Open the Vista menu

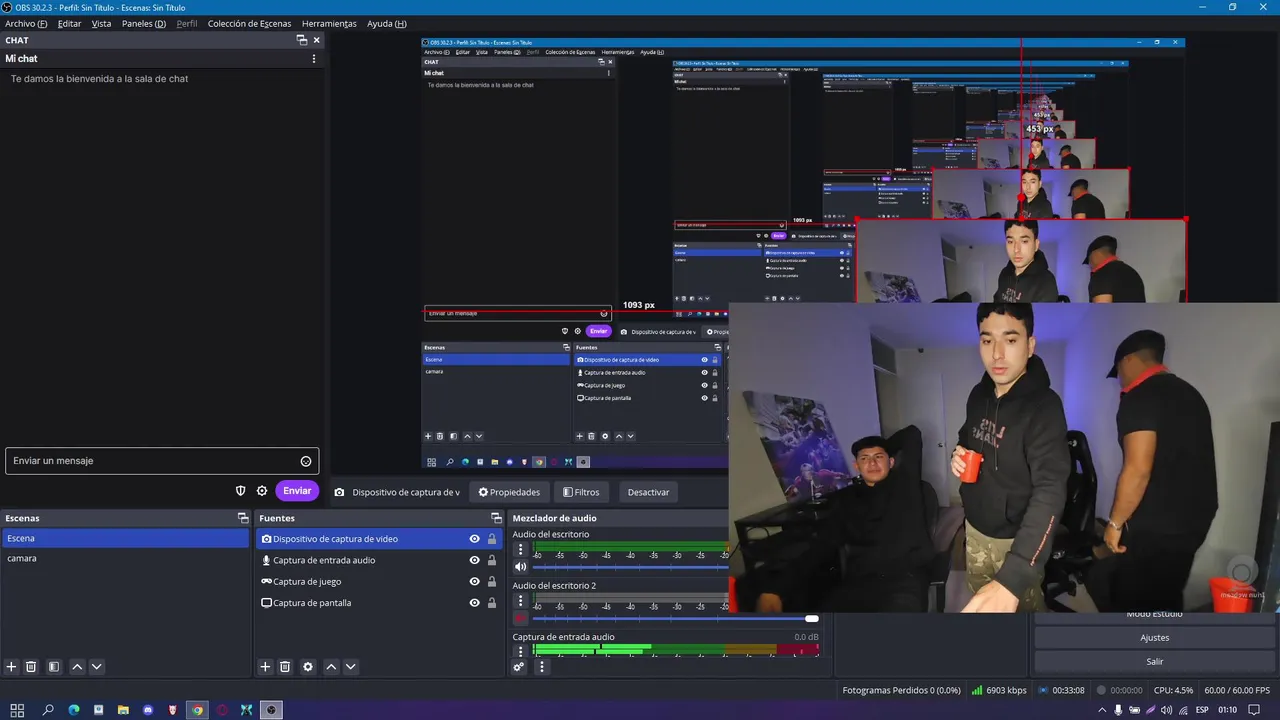click(102, 24)
